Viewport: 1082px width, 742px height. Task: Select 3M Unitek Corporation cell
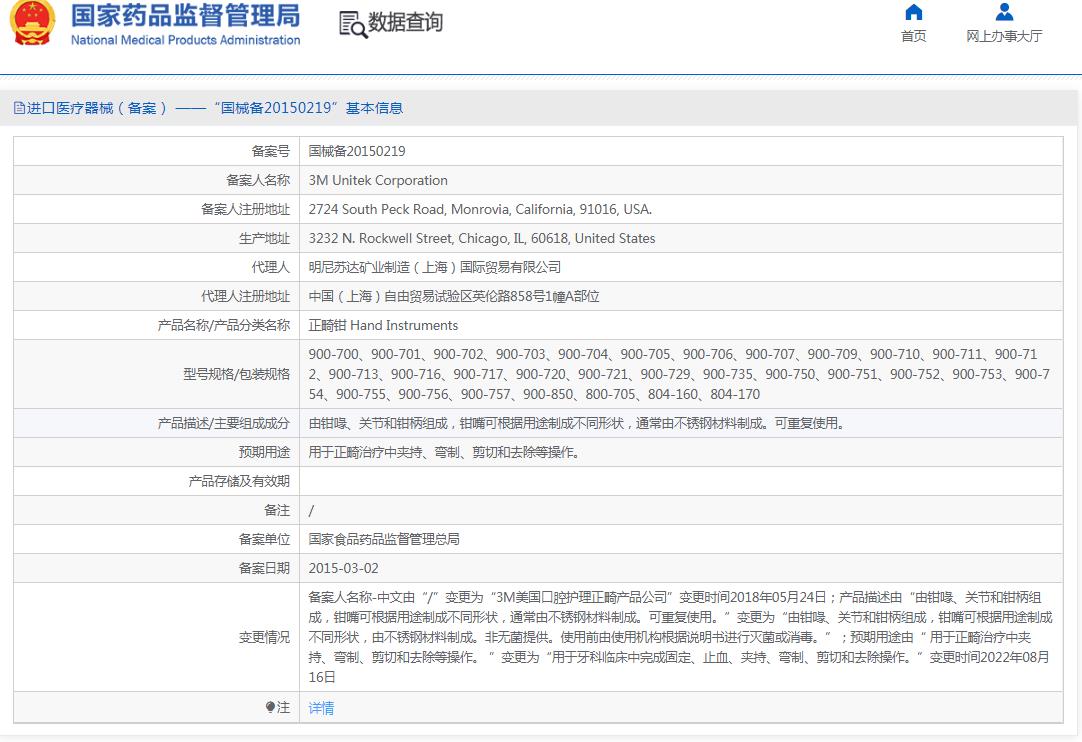coord(681,180)
